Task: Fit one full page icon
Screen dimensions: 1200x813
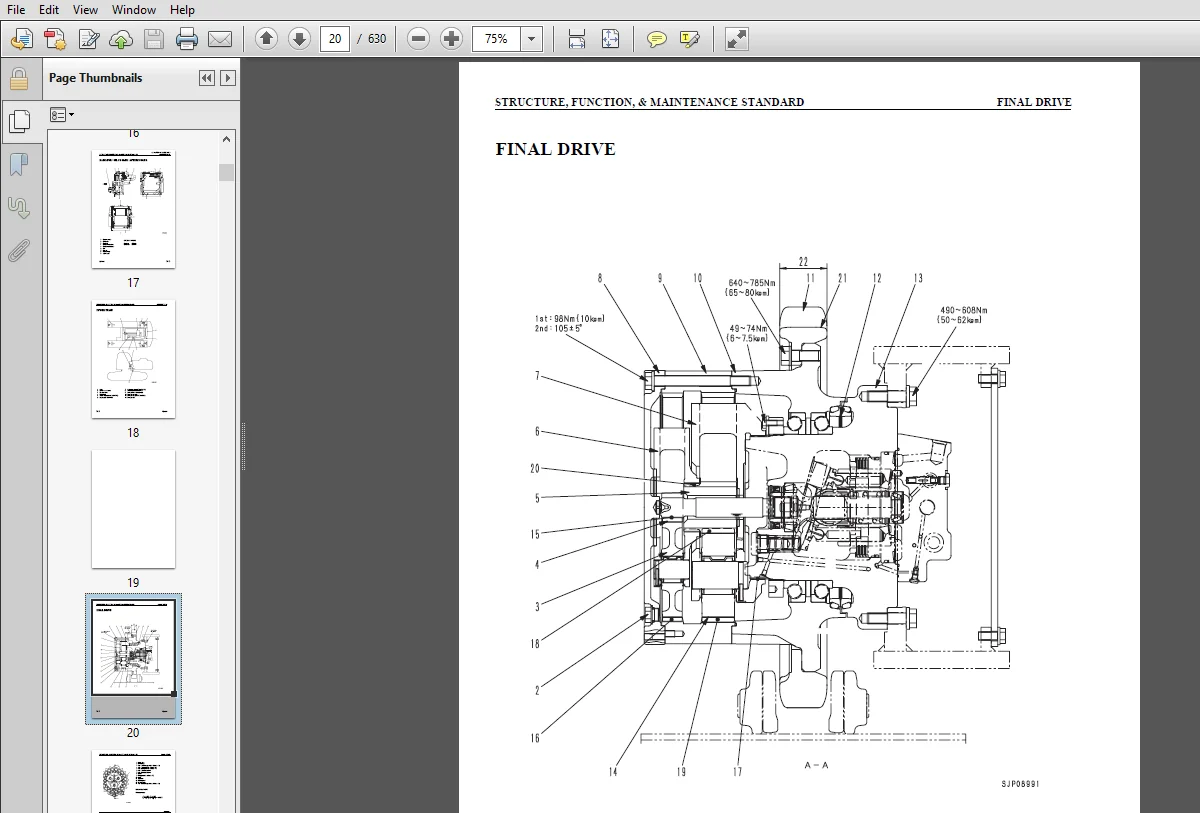Action: [610, 39]
